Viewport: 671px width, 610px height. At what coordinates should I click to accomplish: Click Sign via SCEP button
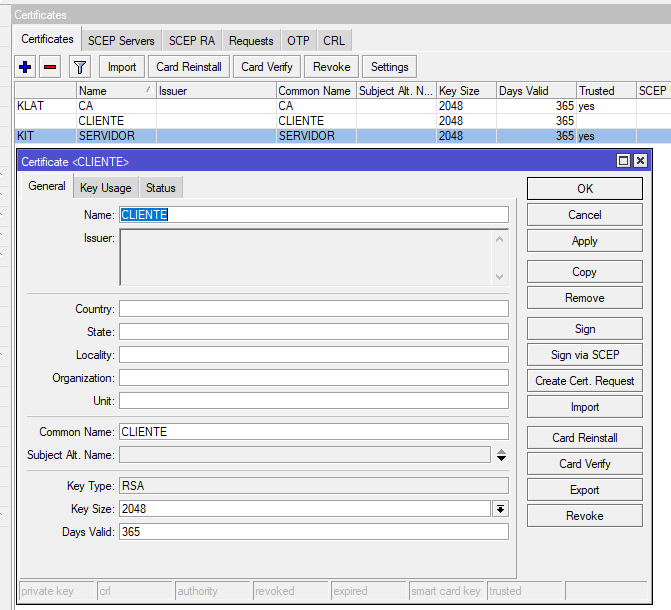585,355
